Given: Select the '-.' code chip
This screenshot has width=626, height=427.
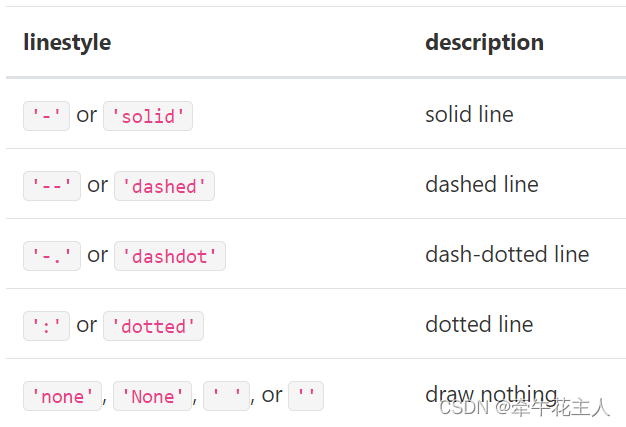Looking at the screenshot, I should tap(51, 256).
